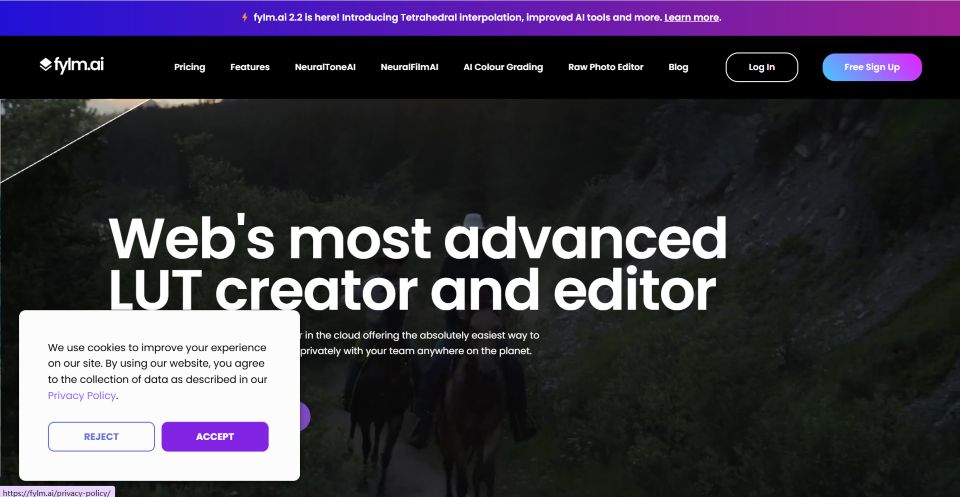Open Raw Photo Editor page
Screen dimensions: 960x497
click(606, 67)
